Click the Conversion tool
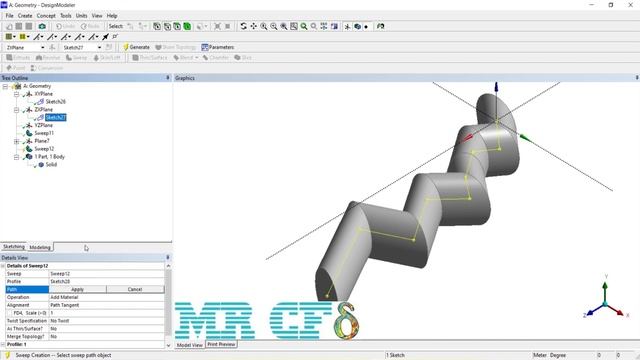Image resolution: width=640 pixels, height=360 pixels. click(x=47, y=68)
